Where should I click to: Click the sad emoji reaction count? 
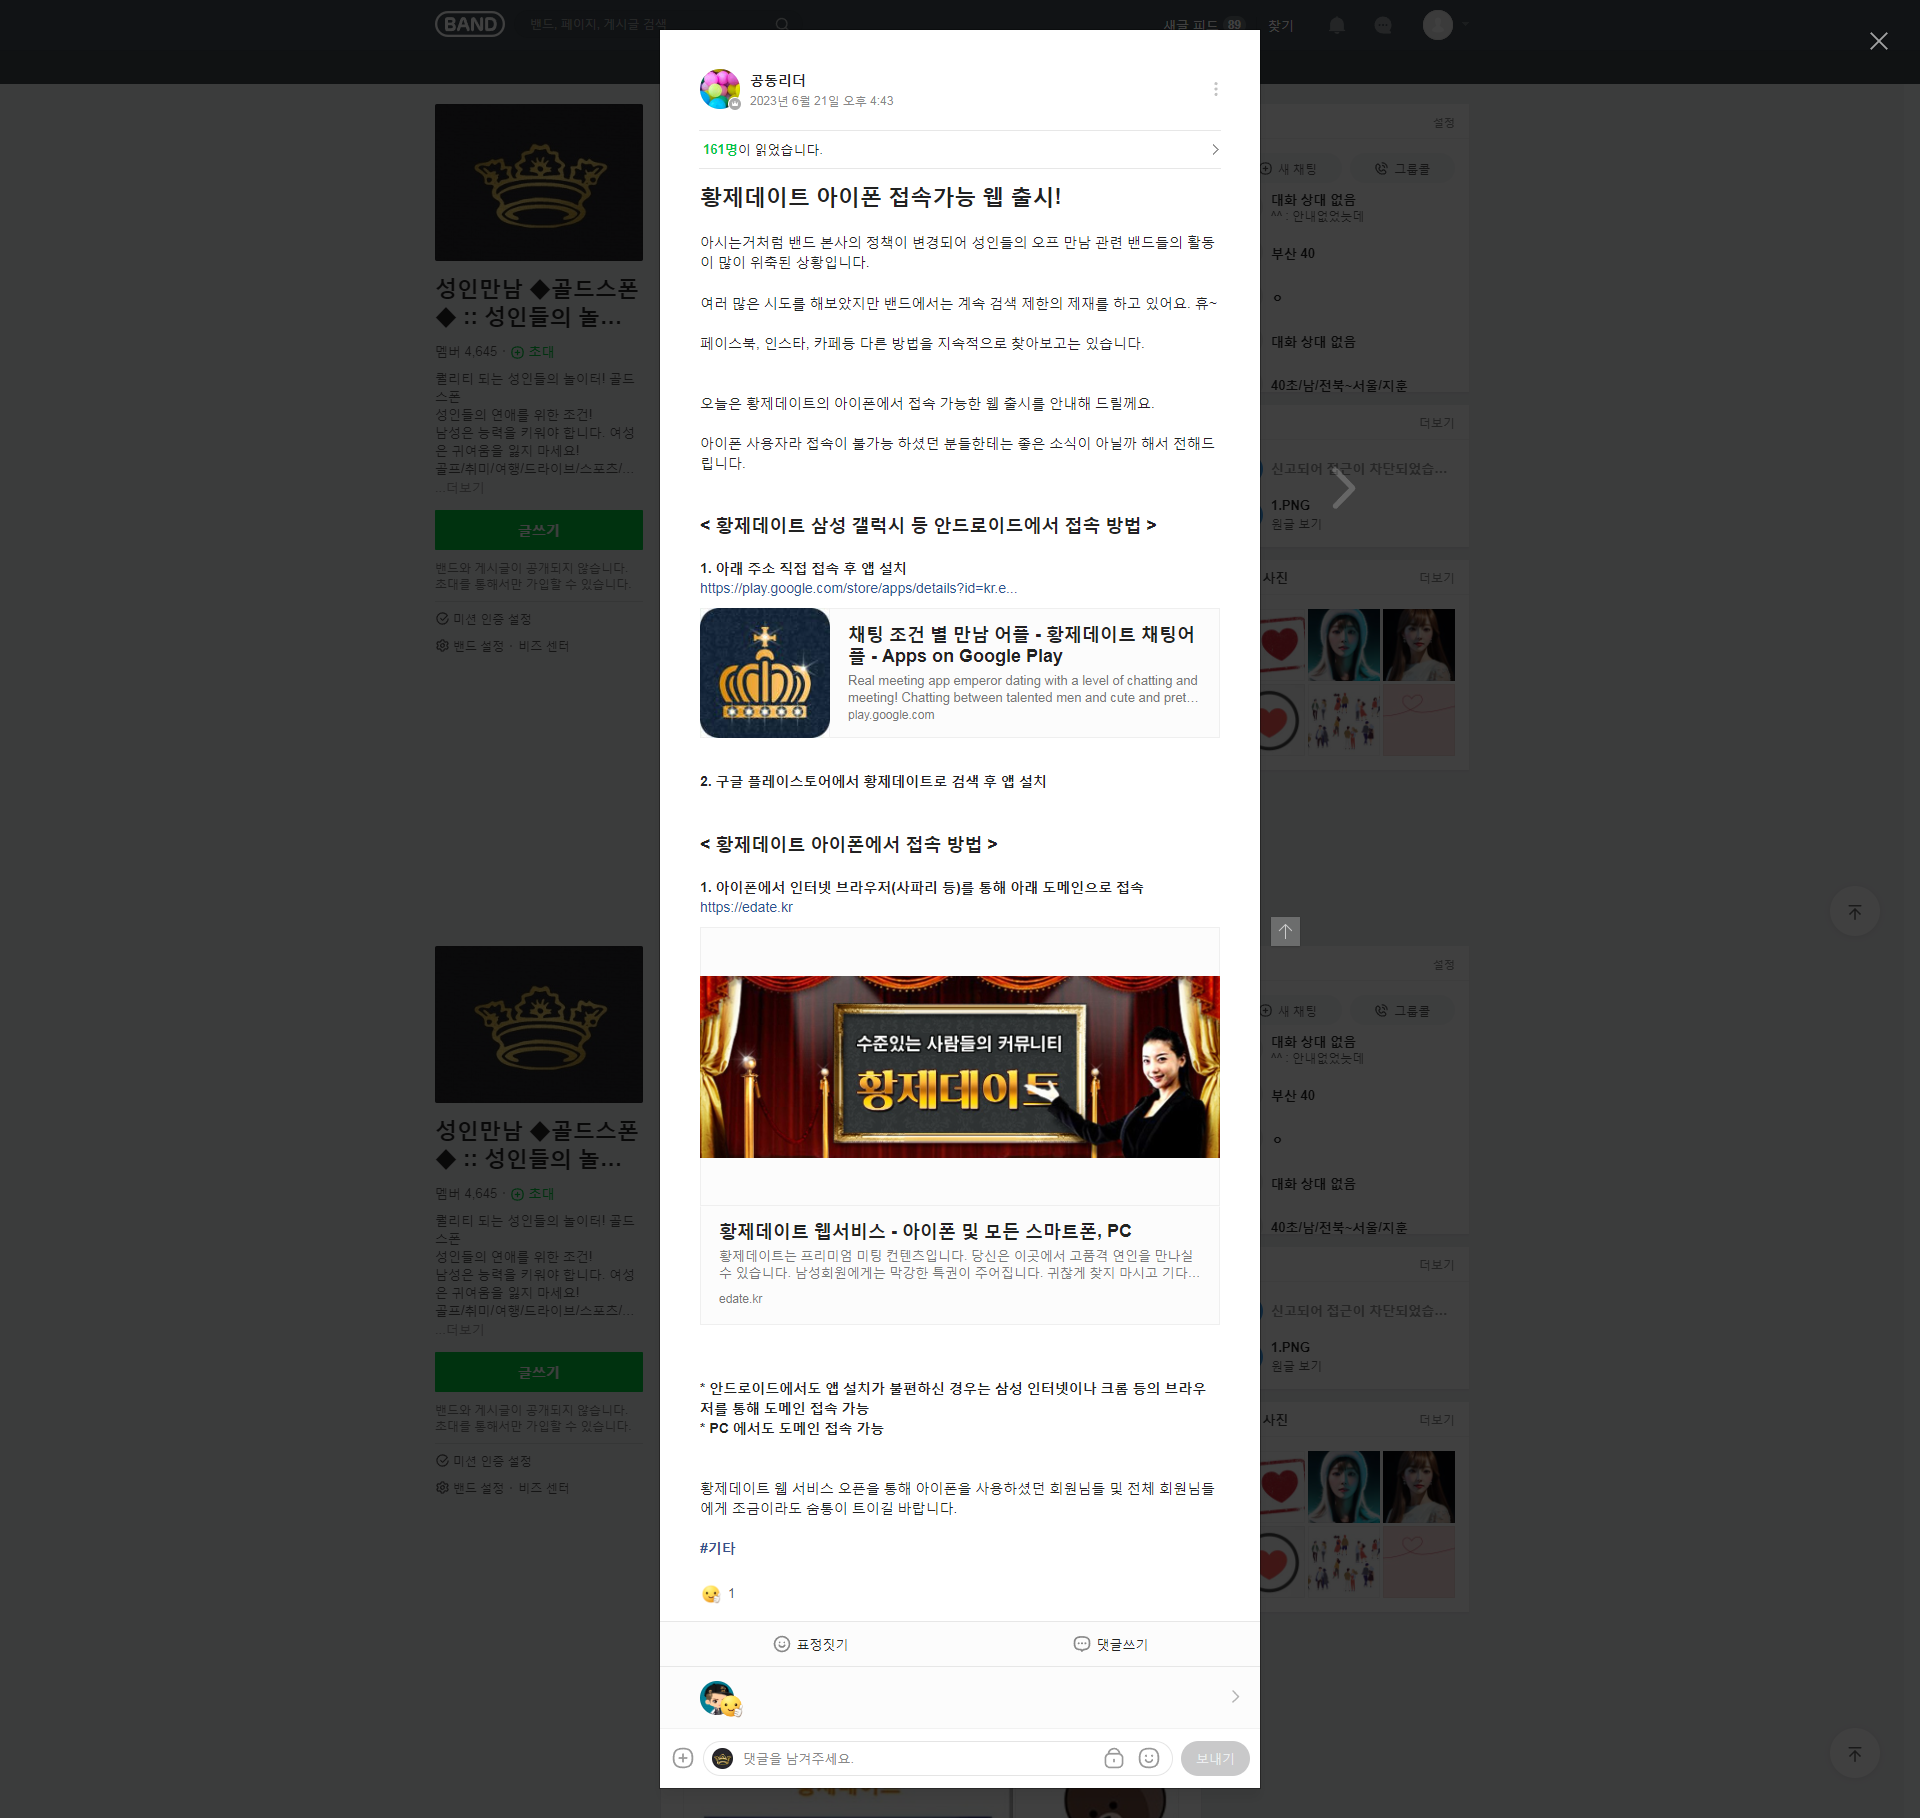(719, 1594)
